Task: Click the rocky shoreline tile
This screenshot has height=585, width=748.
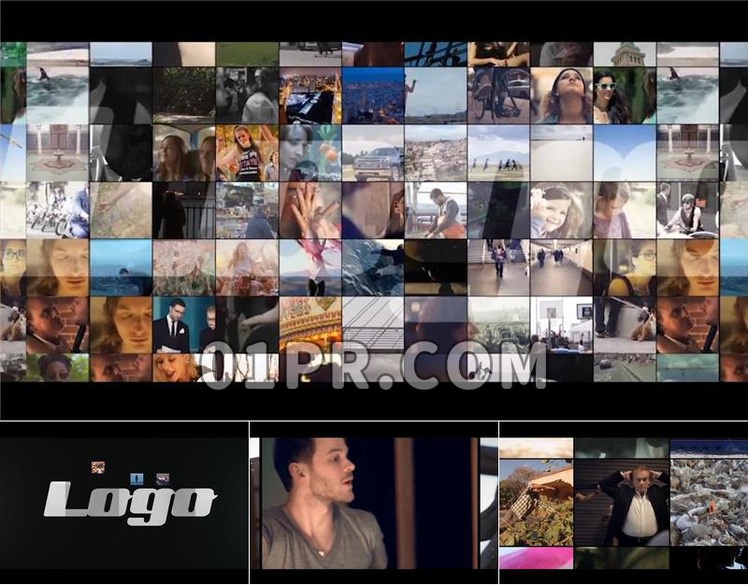Action: pyautogui.click(x=709, y=503)
